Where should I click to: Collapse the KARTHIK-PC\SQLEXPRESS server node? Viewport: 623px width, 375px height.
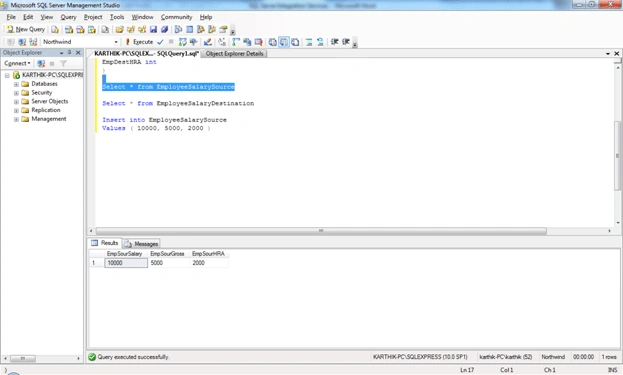pyautogui.click(x=7, y=75)
